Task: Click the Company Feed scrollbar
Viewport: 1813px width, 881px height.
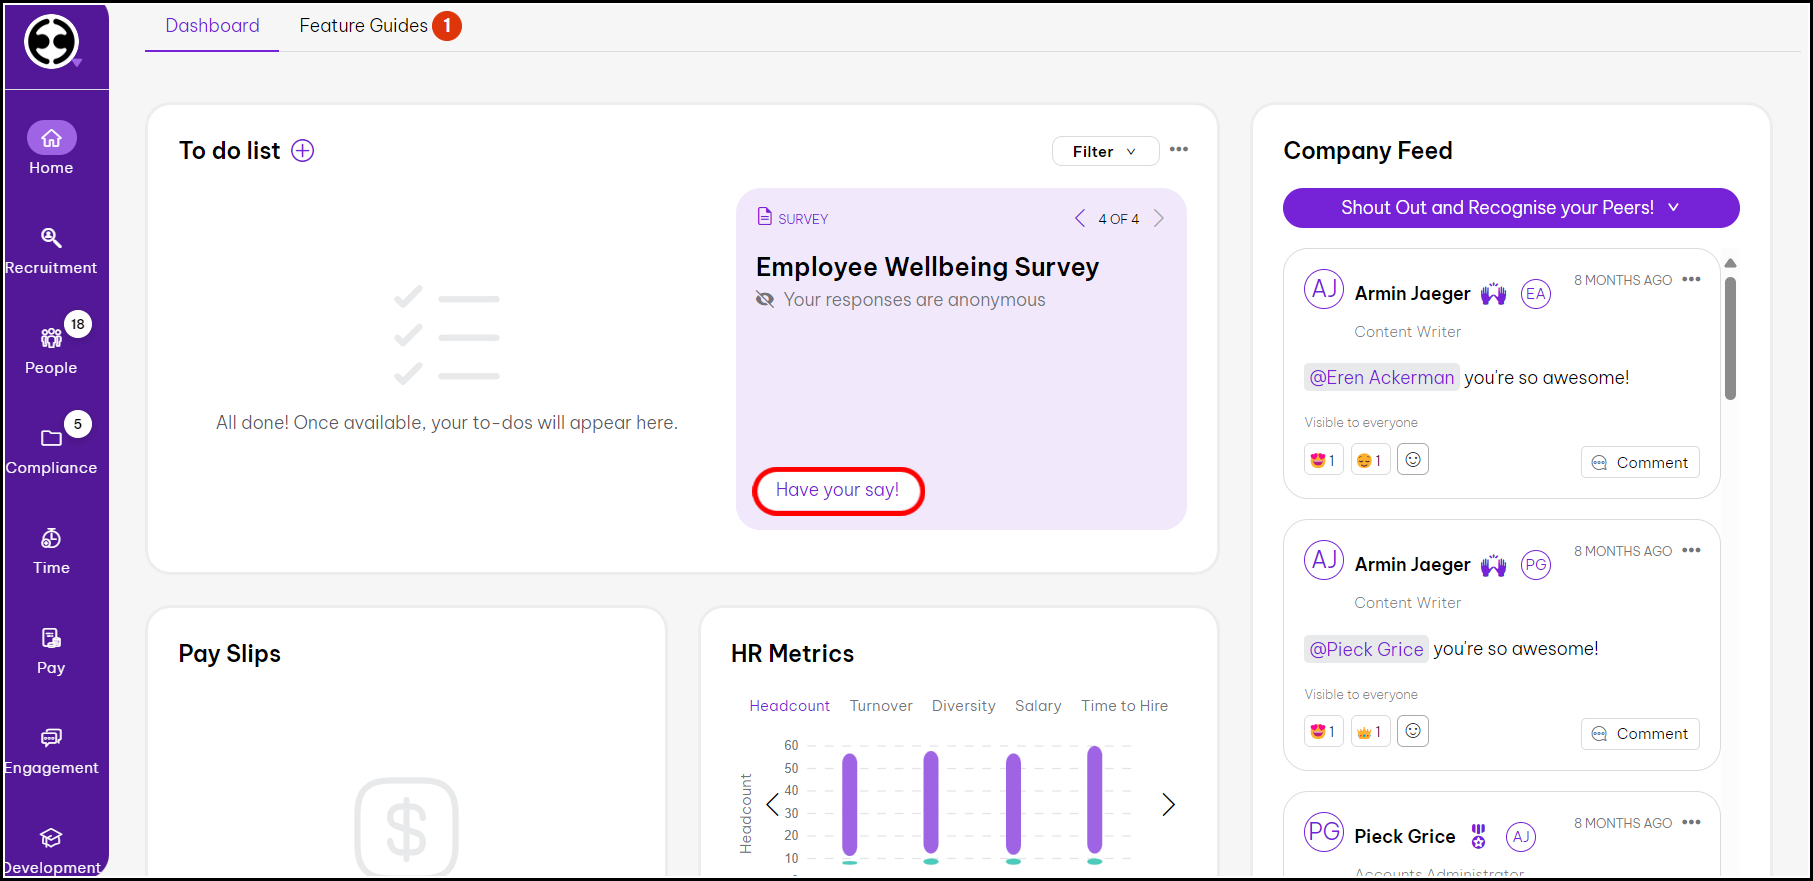Action: [1730, 340]
